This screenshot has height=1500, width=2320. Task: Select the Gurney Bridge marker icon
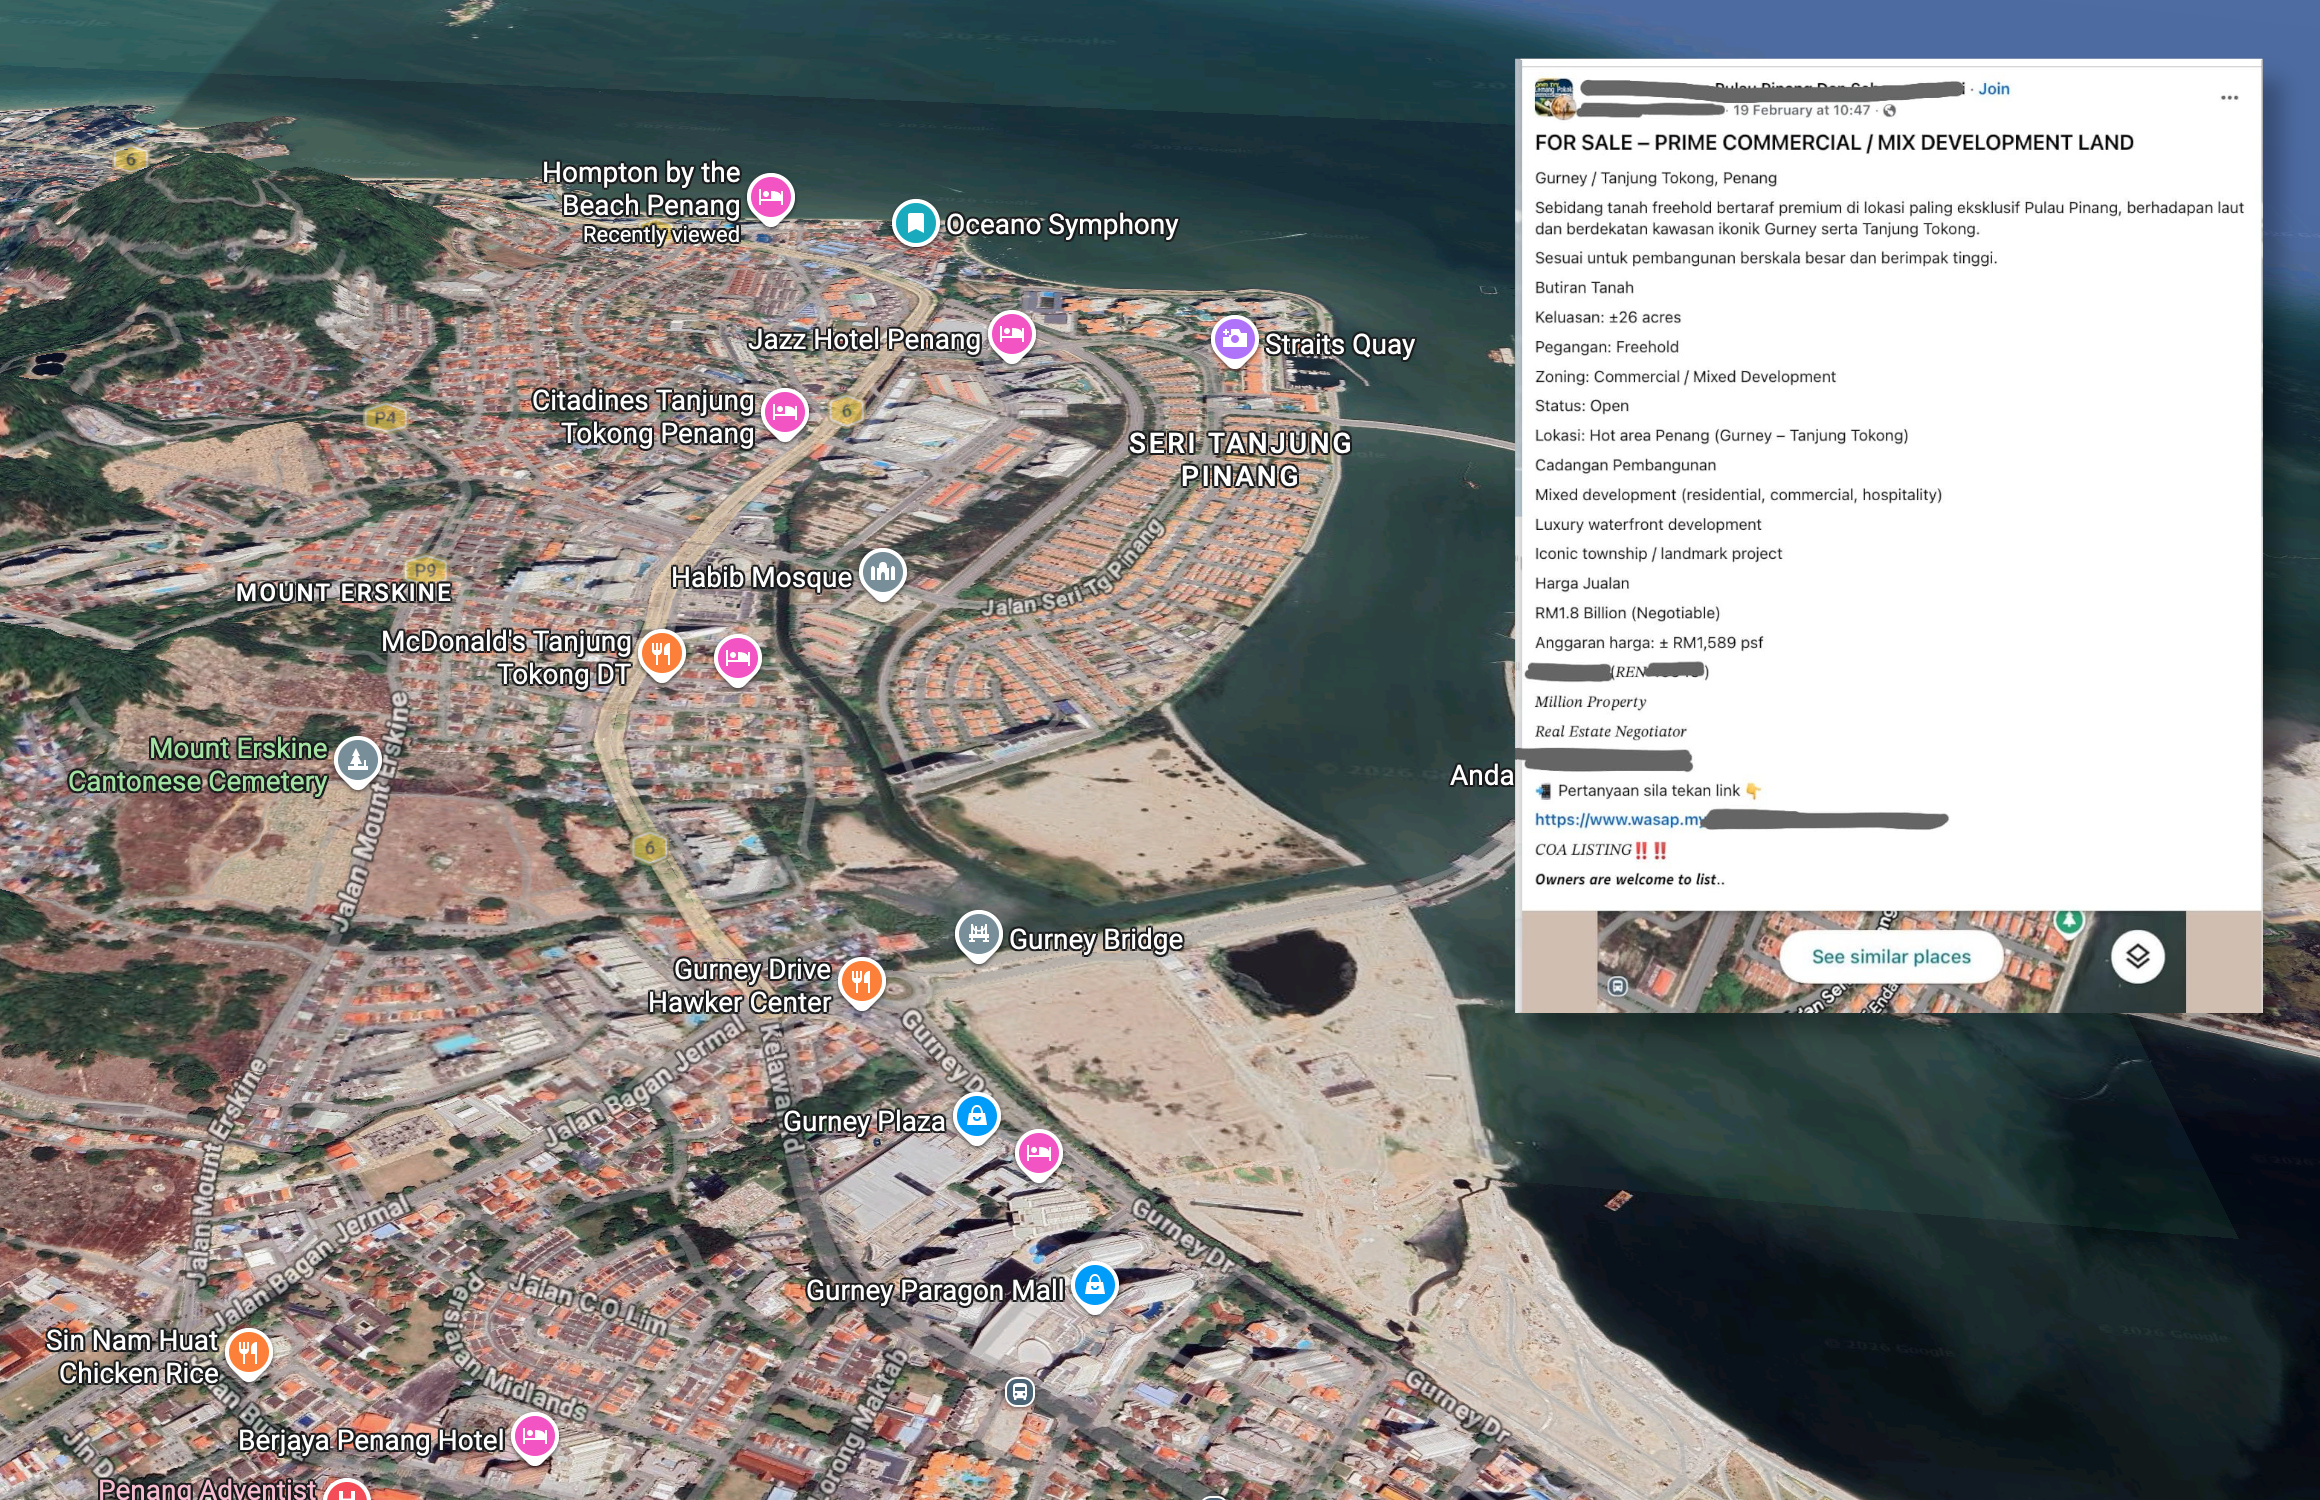[978, 934]
